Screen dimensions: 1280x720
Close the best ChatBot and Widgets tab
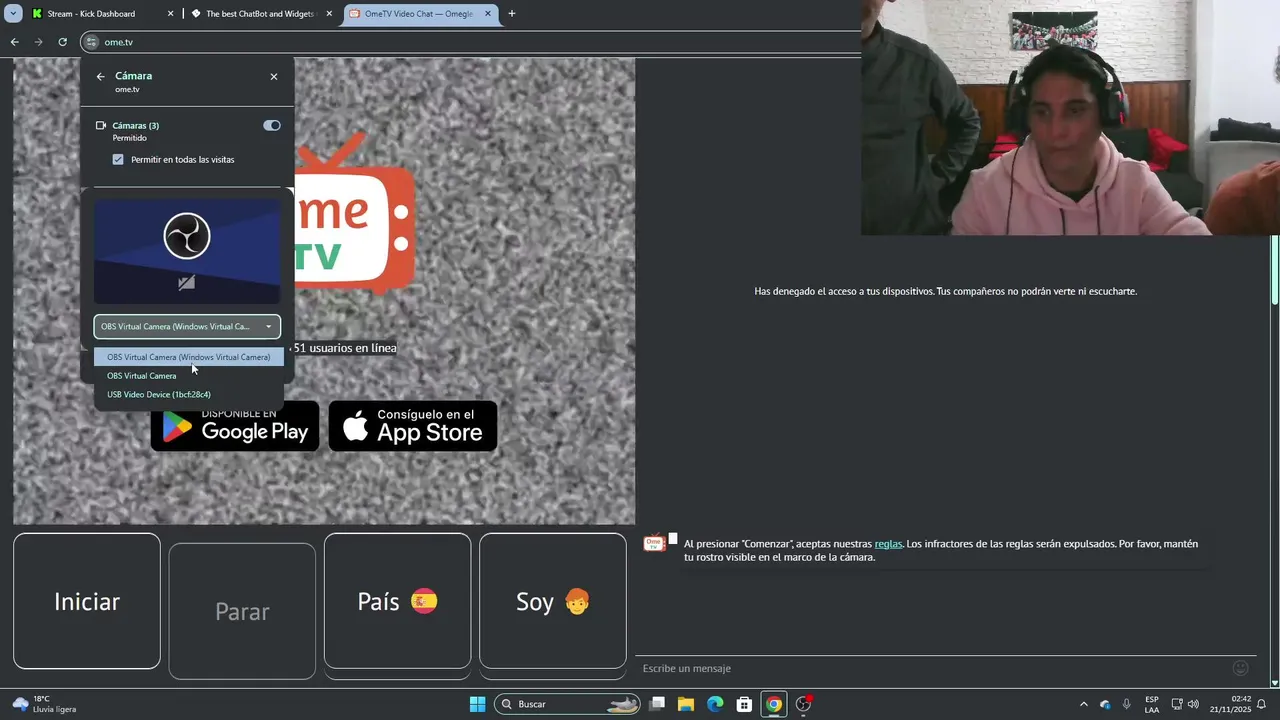(x=330, y=14)
